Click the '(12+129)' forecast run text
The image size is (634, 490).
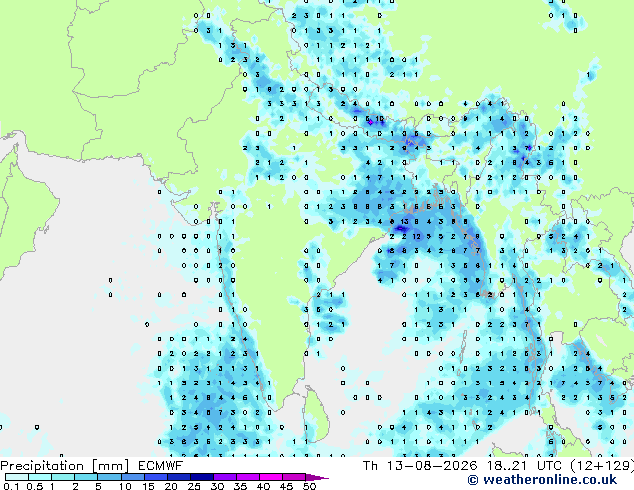(x=602, y=466)
